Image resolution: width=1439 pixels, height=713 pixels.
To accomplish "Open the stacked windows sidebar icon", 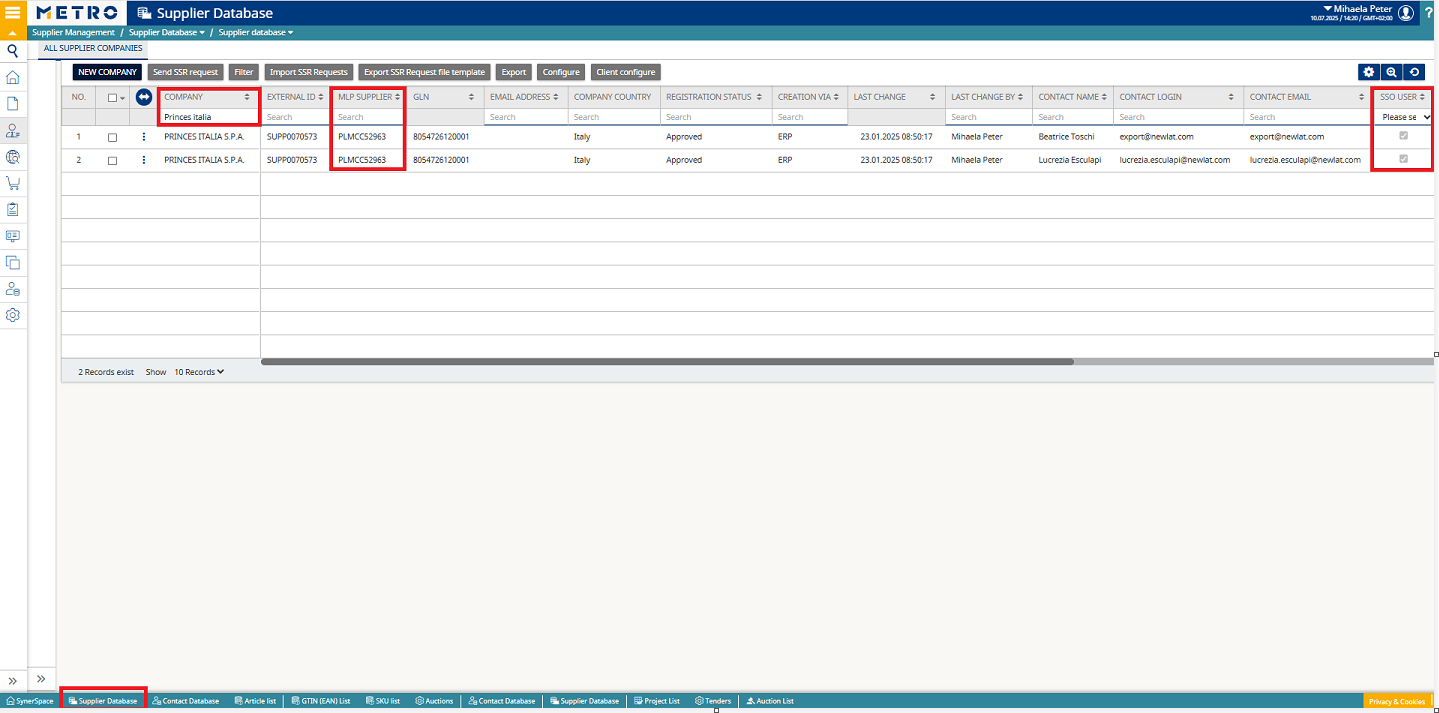I will tap(13, 262).
